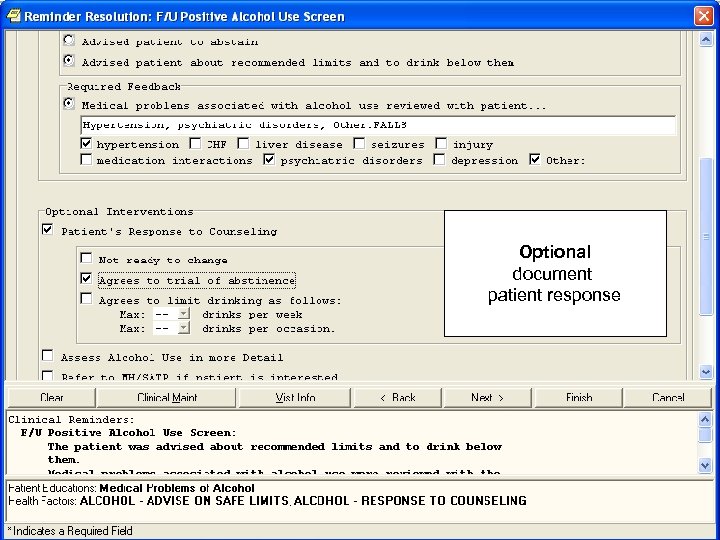The image size is (720, 540).
Task: Cancel the reminder resolution dialog
Action: 668,397
